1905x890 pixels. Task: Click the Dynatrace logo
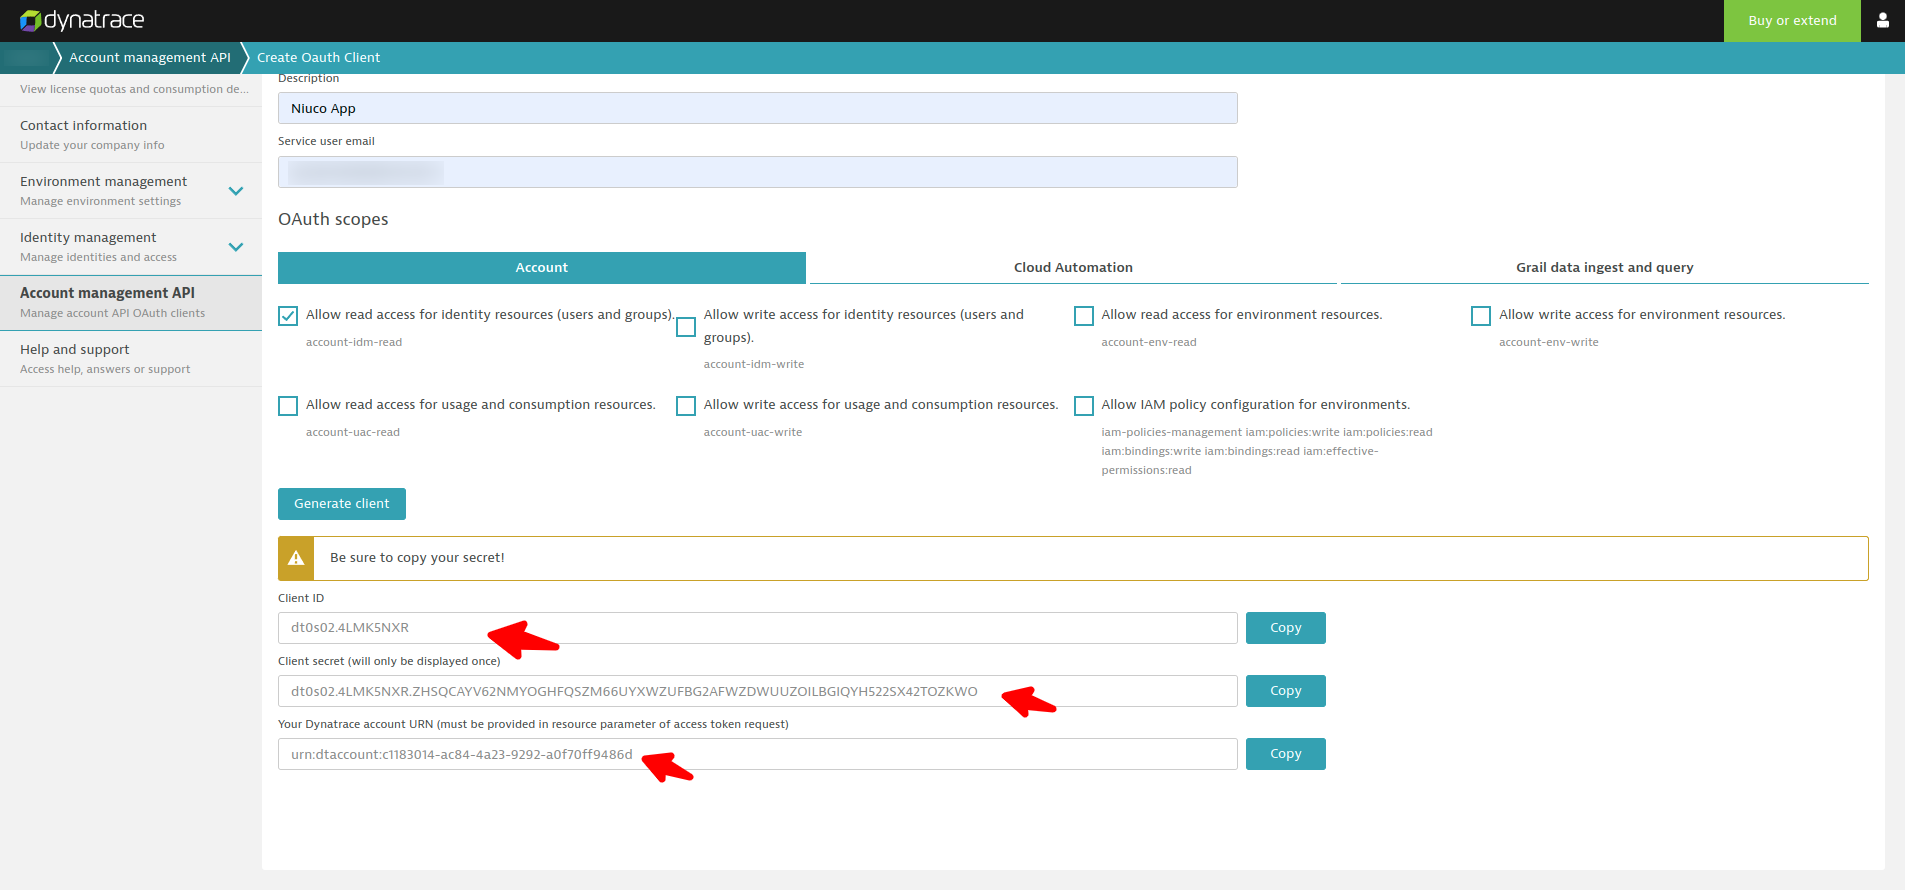82,20
